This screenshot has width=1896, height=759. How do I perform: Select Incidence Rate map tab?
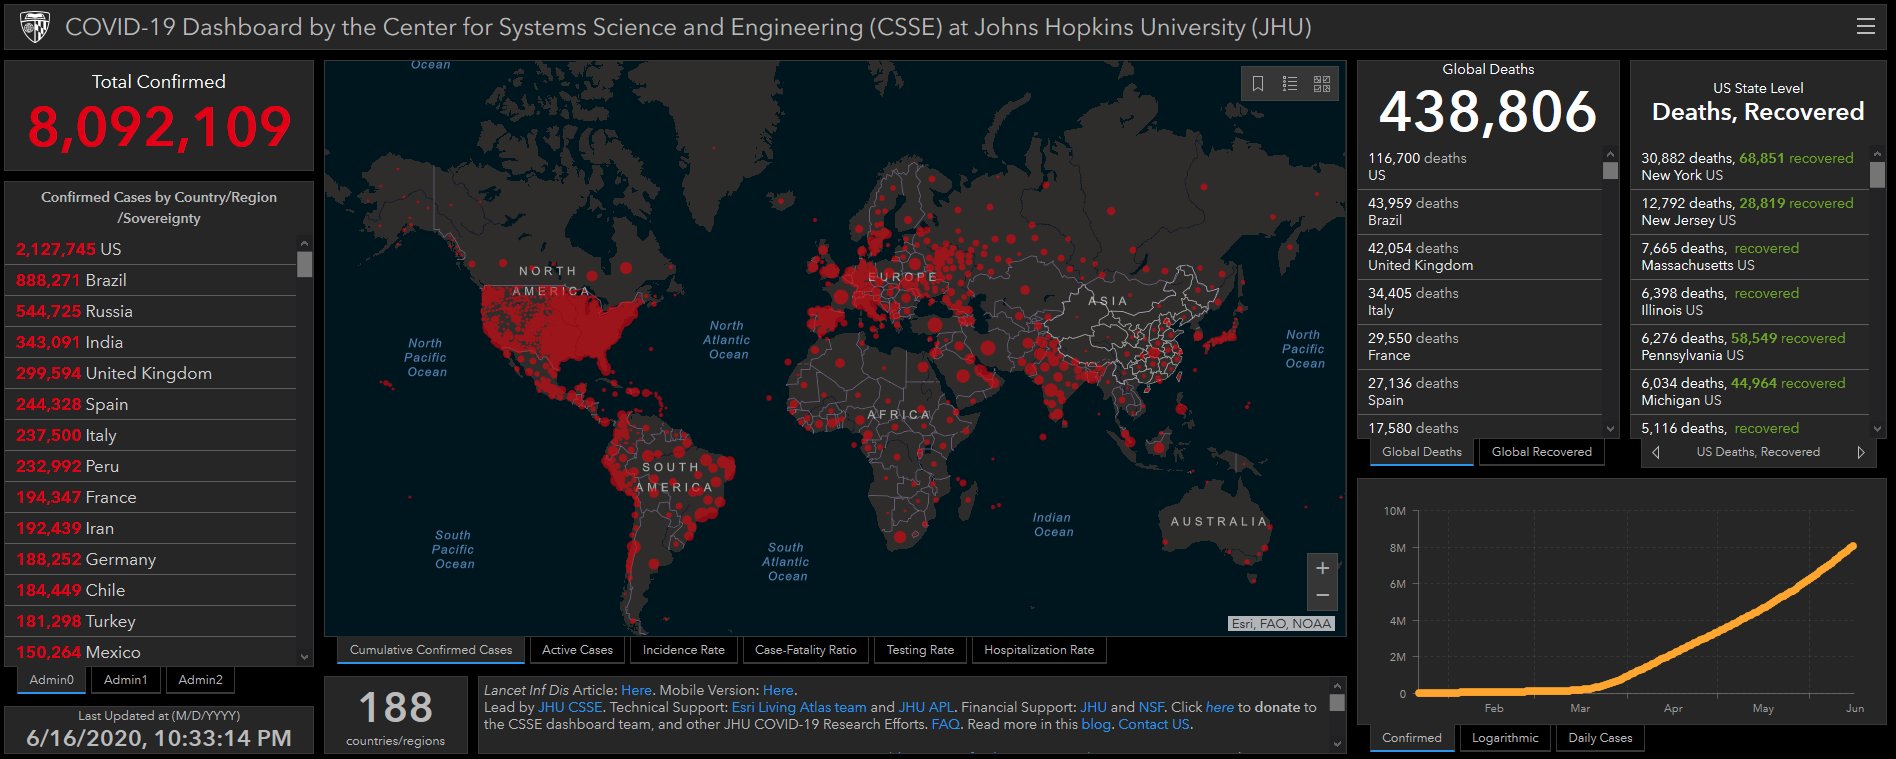pos(684,650)
